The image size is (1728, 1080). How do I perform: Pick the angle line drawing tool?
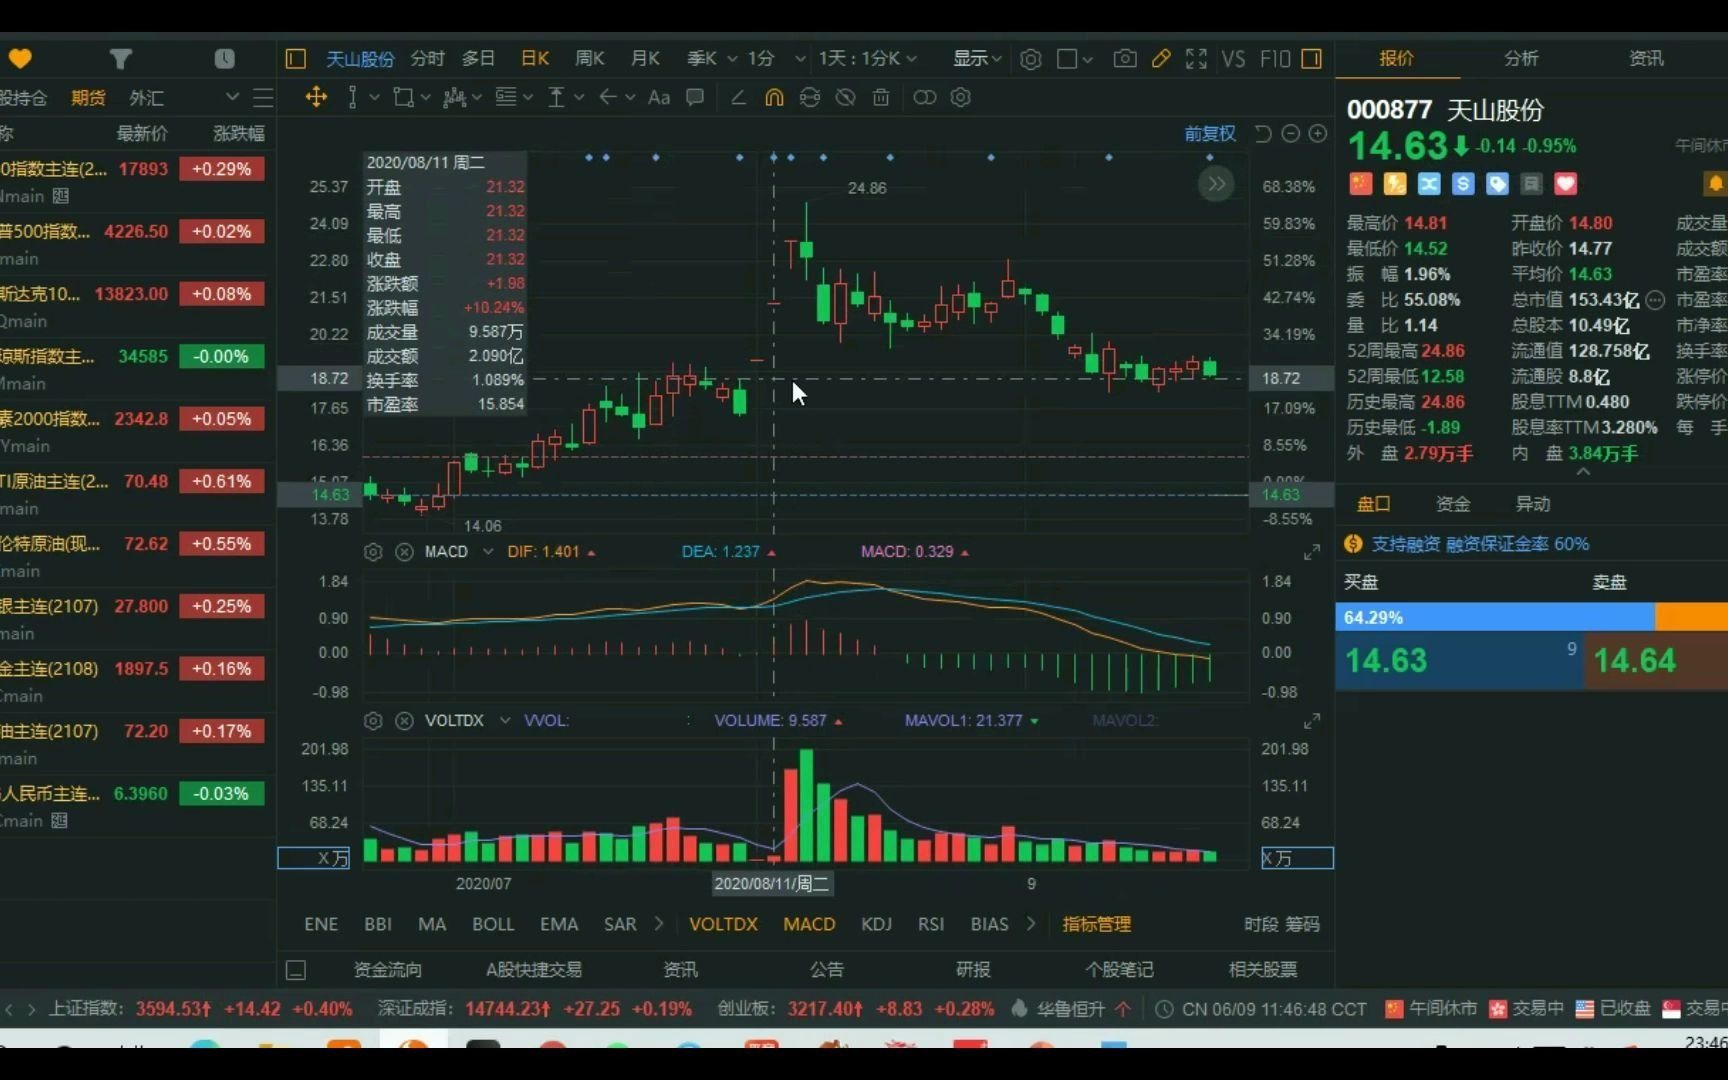(x=738, y=97)
